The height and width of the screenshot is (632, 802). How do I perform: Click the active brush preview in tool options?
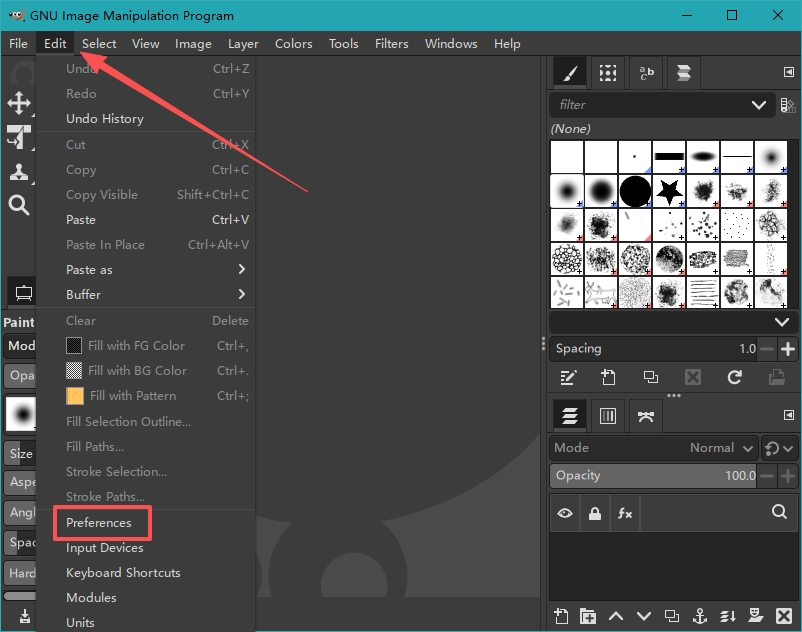(x=20, y=413)
